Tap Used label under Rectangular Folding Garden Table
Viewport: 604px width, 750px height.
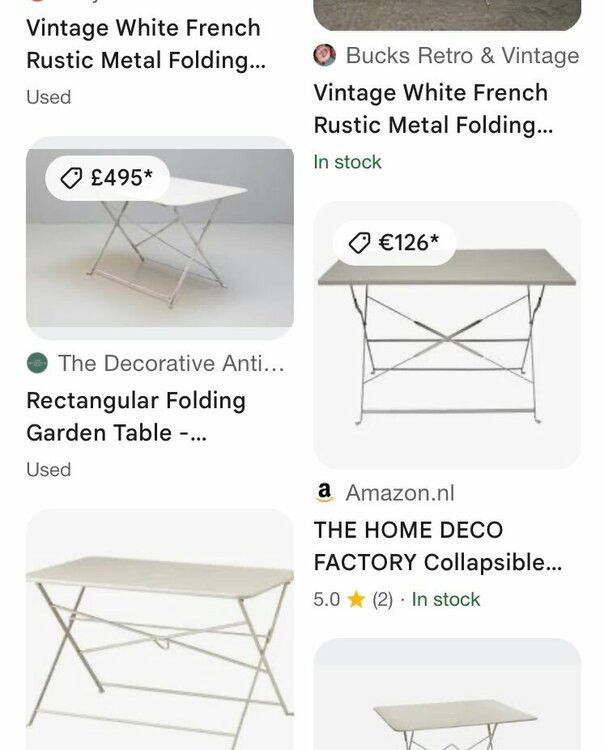[x=49, y=469]
